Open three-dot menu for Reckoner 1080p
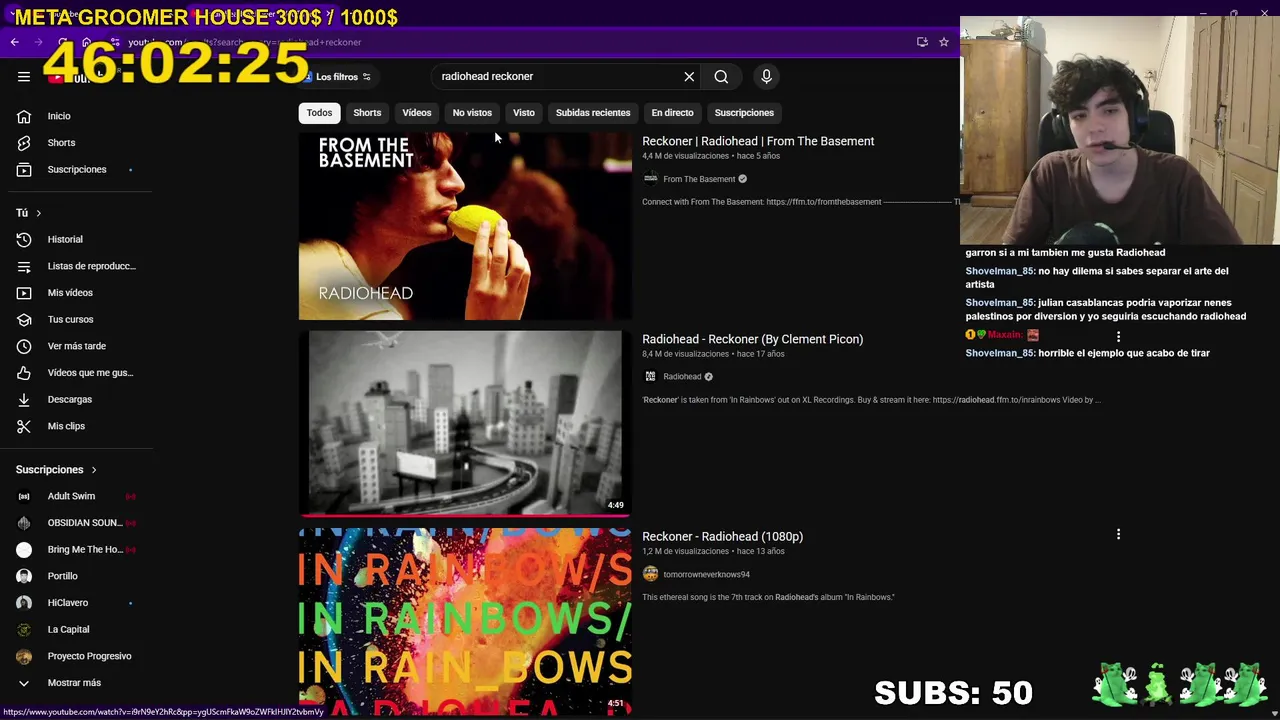 (1118, 535)
